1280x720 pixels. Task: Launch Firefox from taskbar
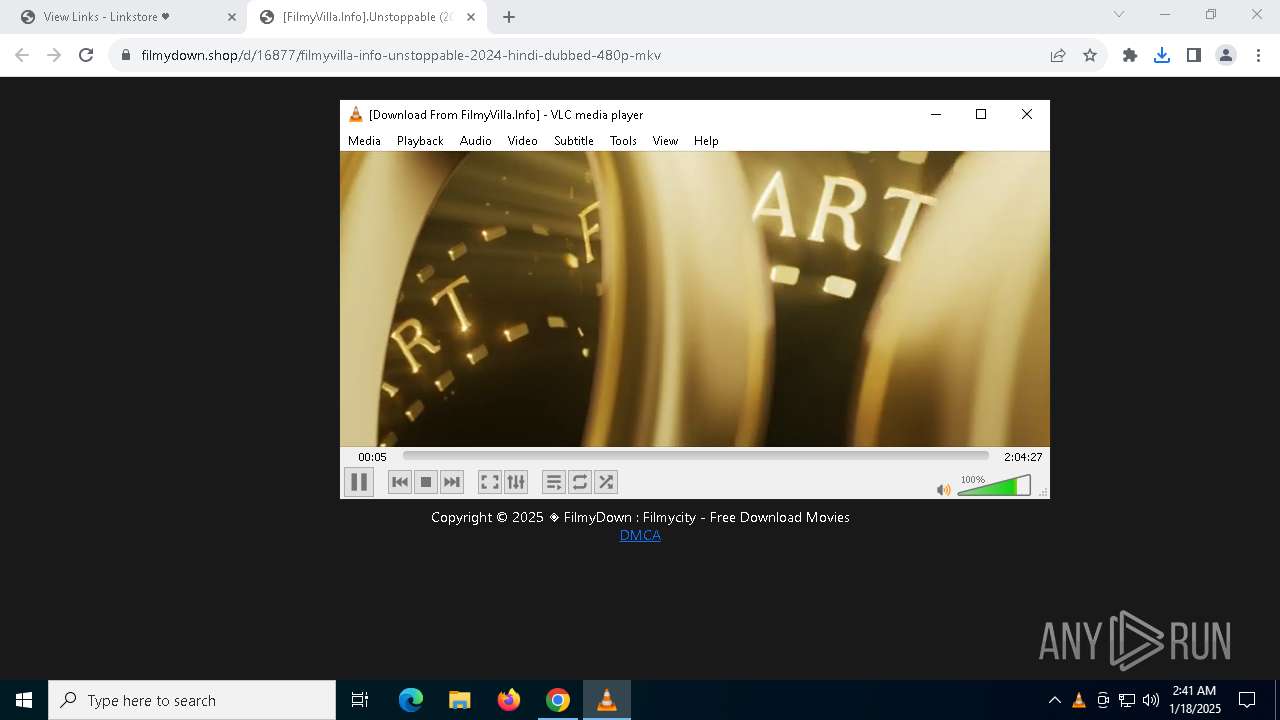(508, 700)
